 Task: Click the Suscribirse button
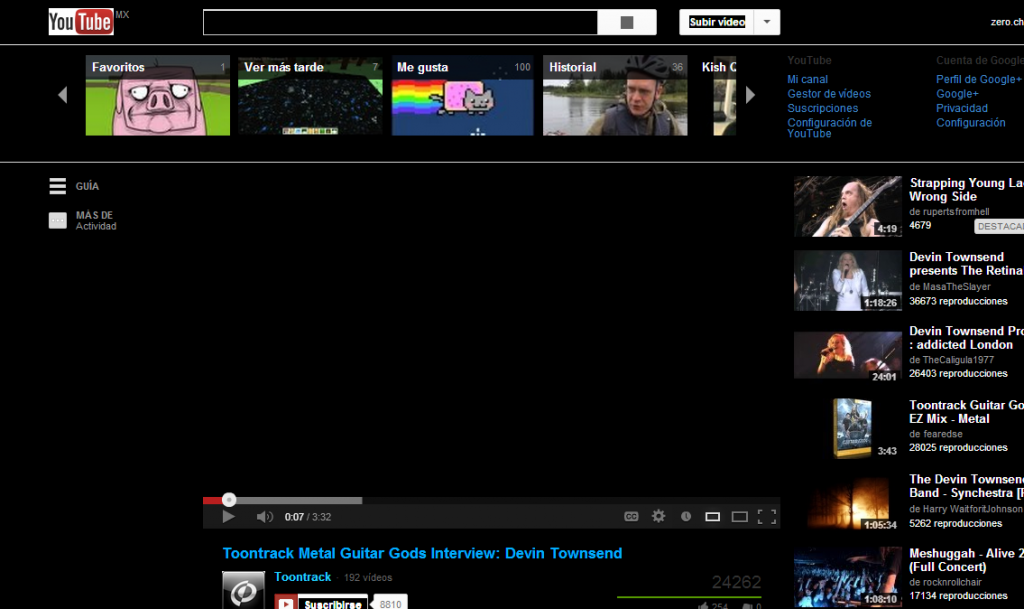[321, 603]
